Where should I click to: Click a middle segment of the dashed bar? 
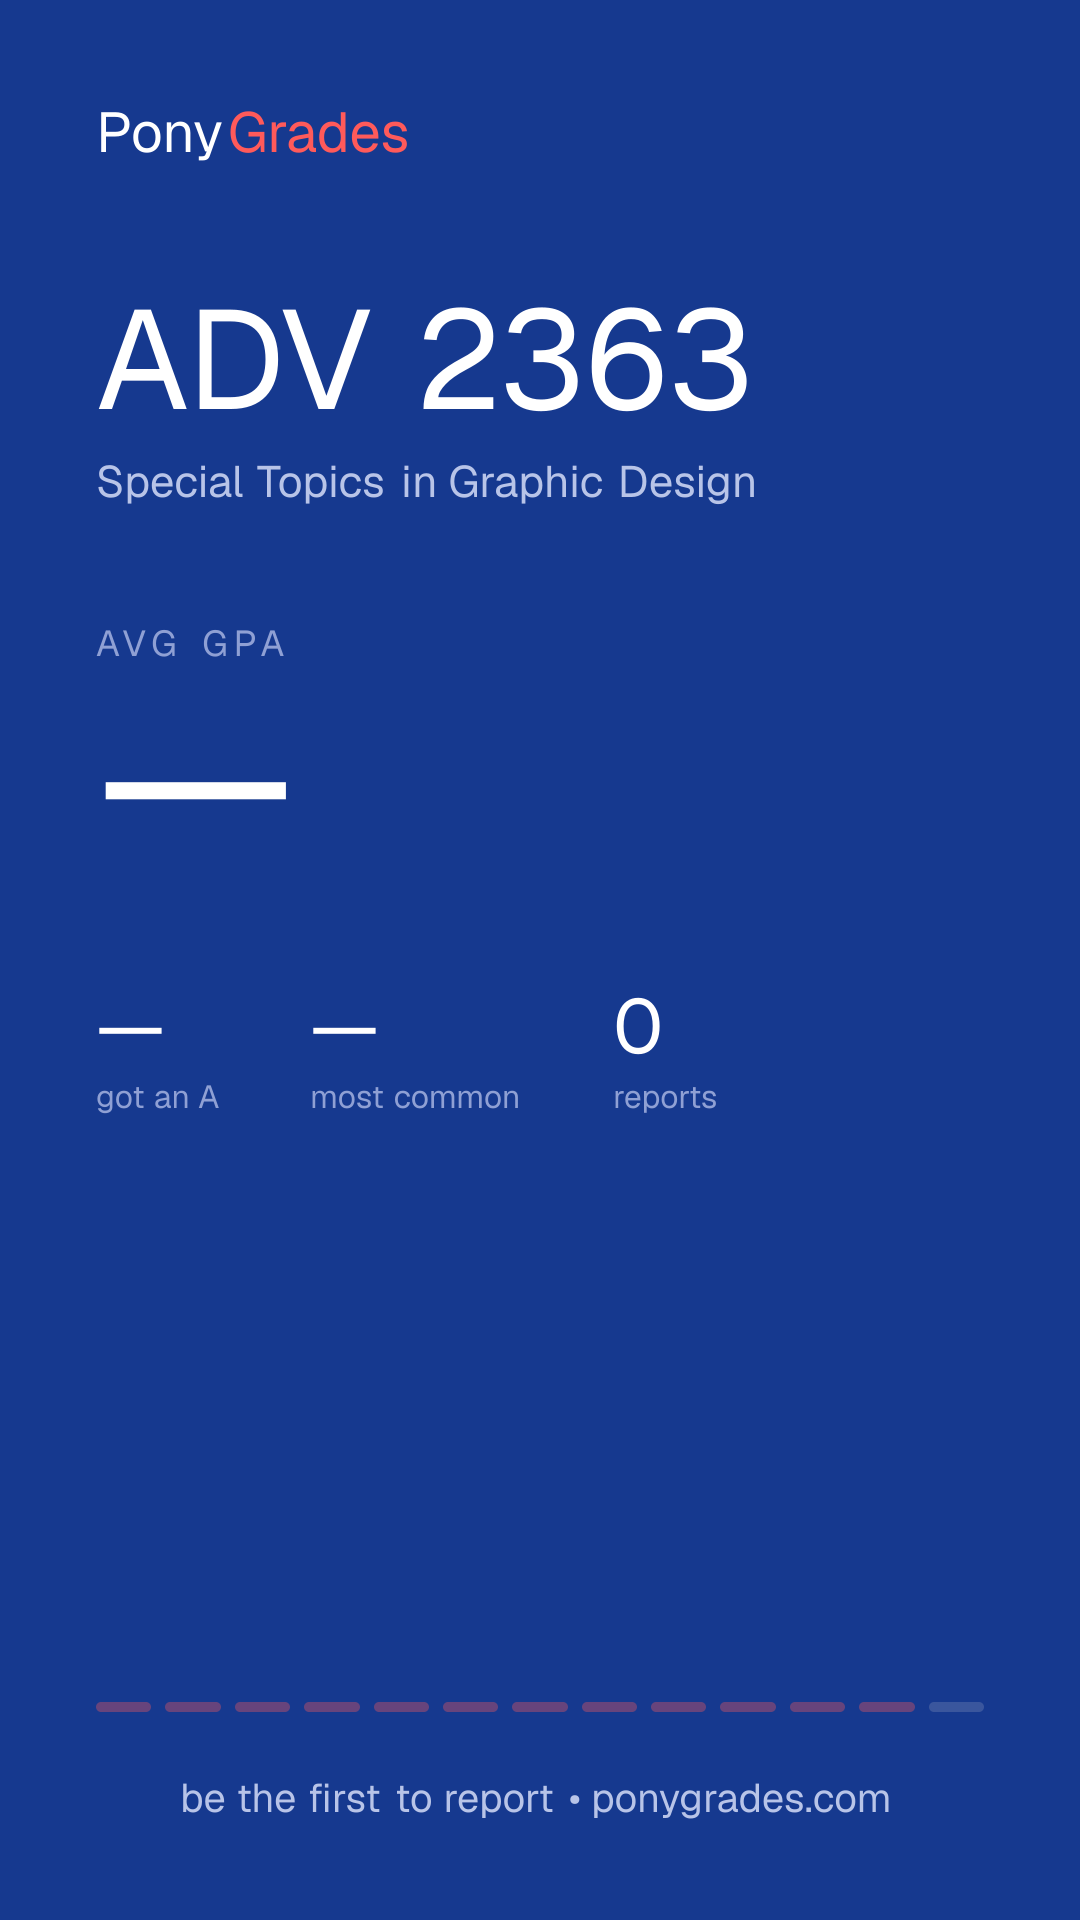coord(540,1707)
